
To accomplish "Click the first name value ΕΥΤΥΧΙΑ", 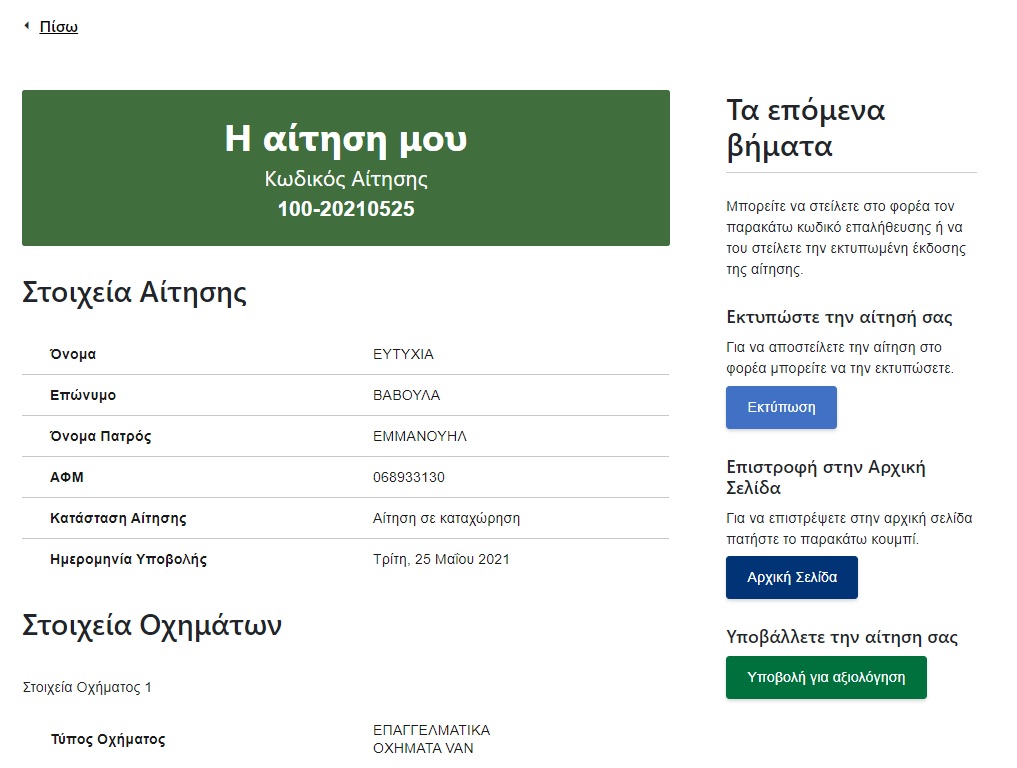I will point(403,354).
